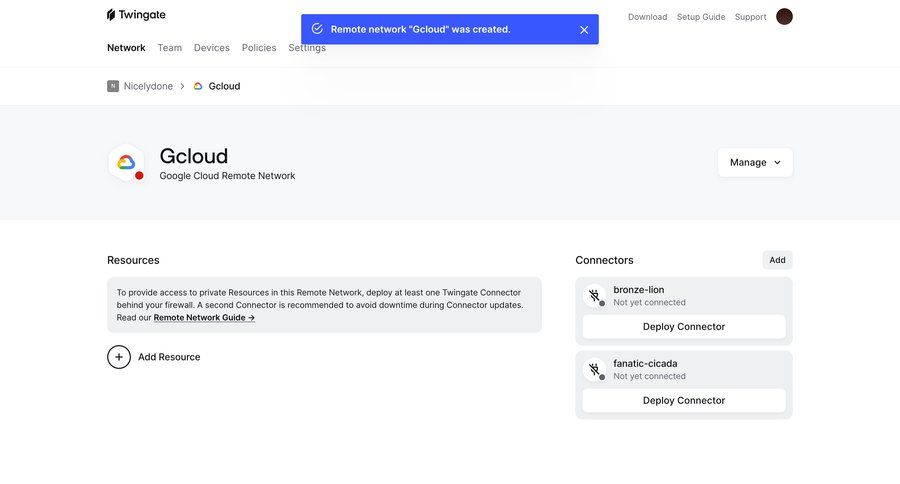Click fanatic-cicada Not yet connected status
Screen dimensions: 900x484
click(649, 377)
